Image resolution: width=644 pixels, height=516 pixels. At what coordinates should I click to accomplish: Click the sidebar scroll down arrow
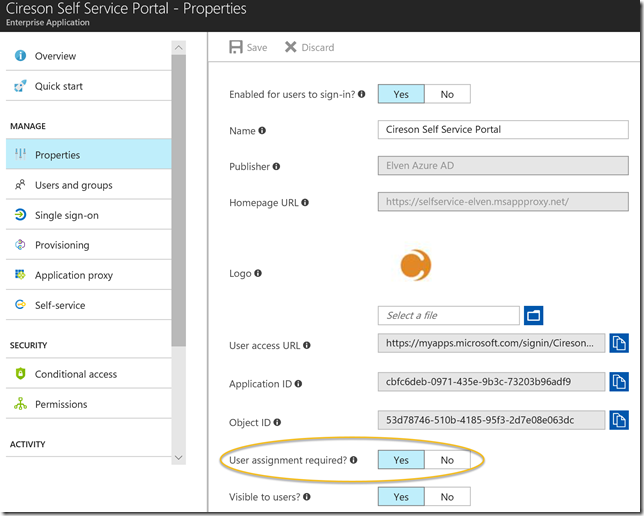(x=179, y=457)
